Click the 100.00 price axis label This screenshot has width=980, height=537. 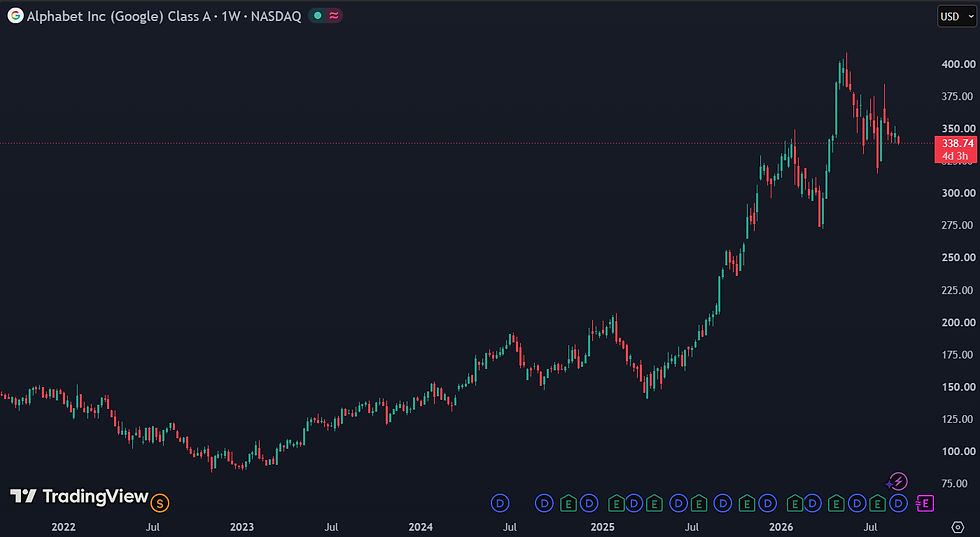click(958, 451)
